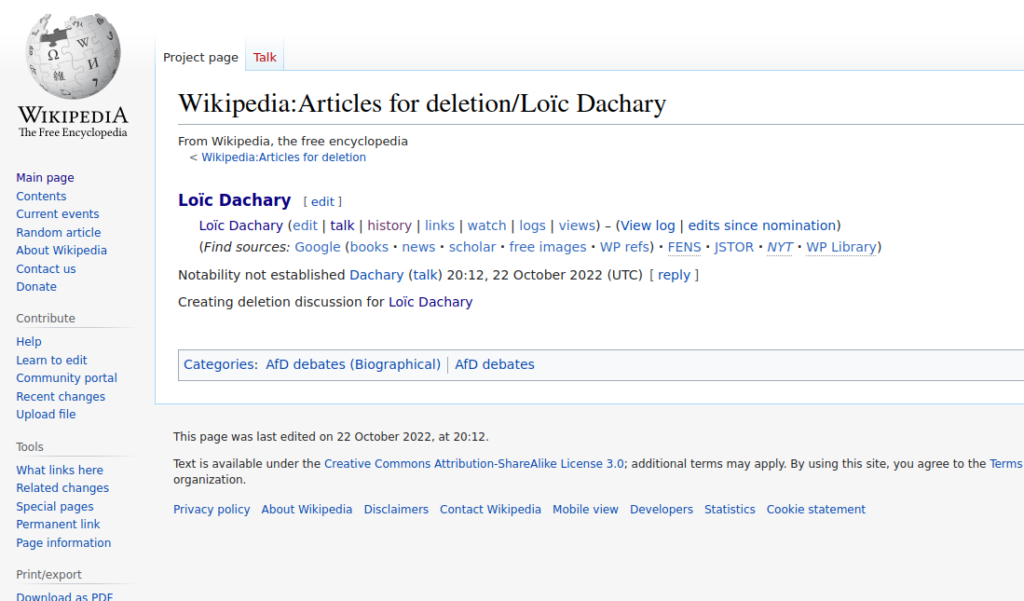This screenshot has width=1024, height=601.
Task: Open Page information link
Action: [x=63, y=543]
